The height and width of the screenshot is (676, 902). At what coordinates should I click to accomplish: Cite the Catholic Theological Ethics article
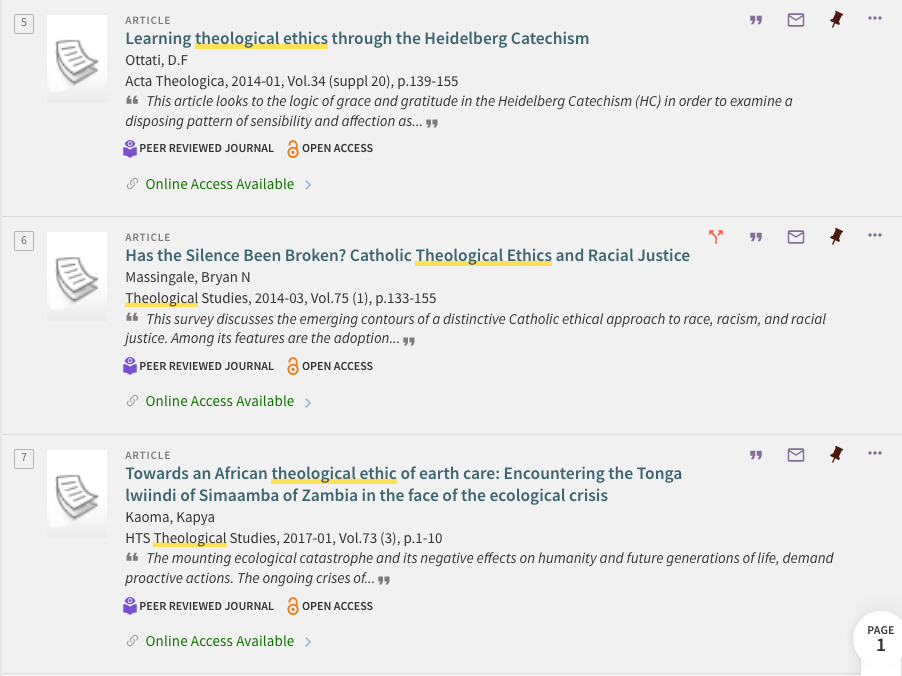pos(756,237)
